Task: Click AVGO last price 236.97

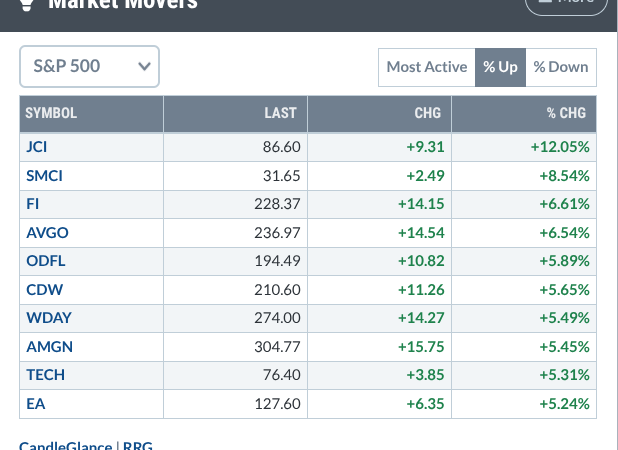Action: click(x=277, y=233)
